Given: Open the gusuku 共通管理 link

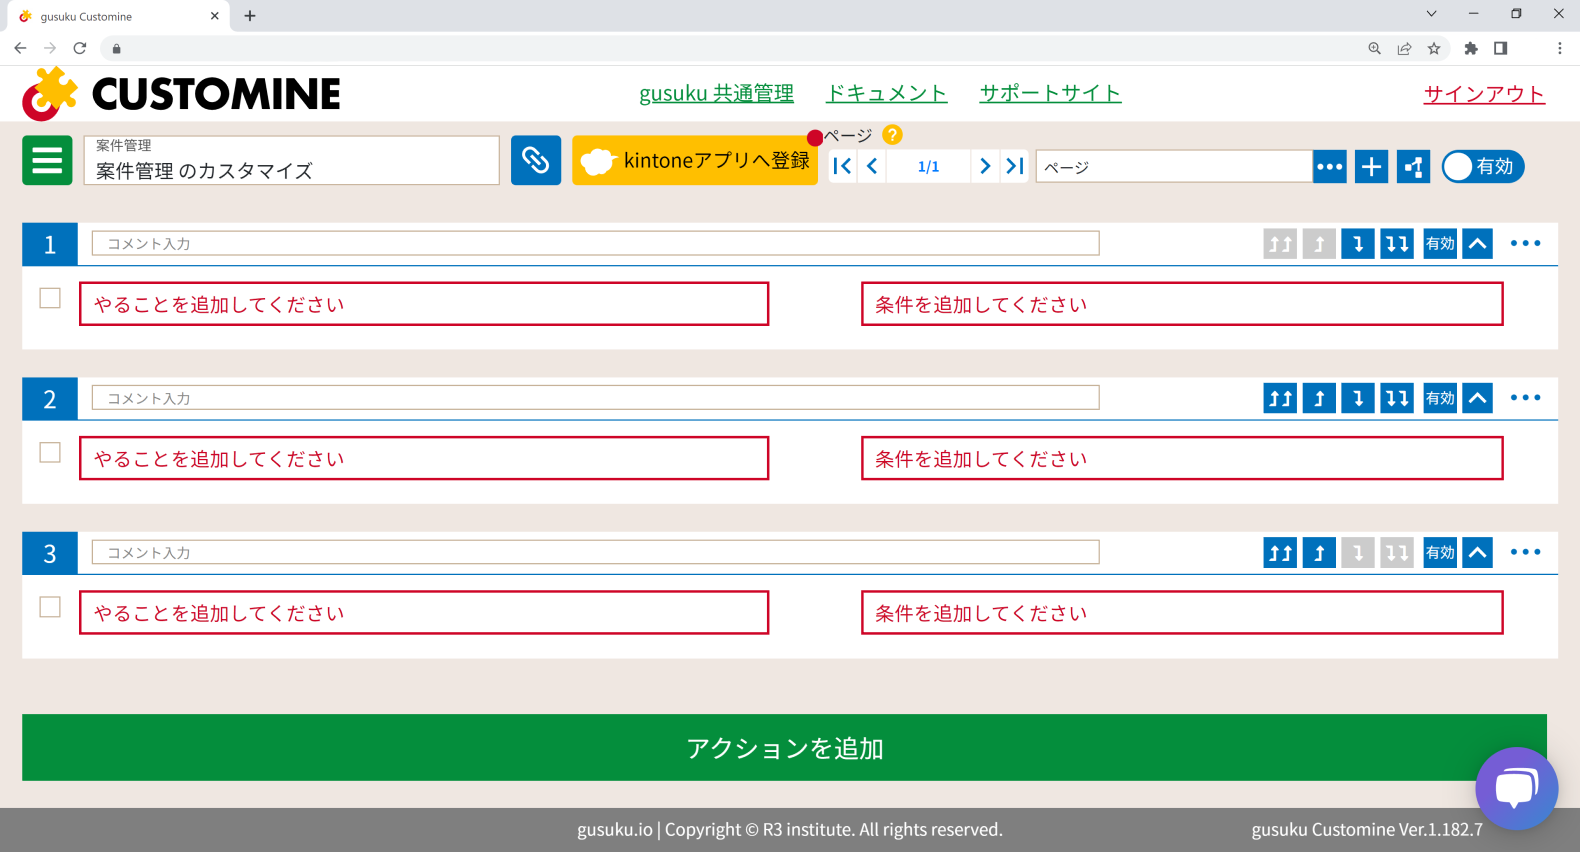Looking at the screenshot, I should click(716, 93).
